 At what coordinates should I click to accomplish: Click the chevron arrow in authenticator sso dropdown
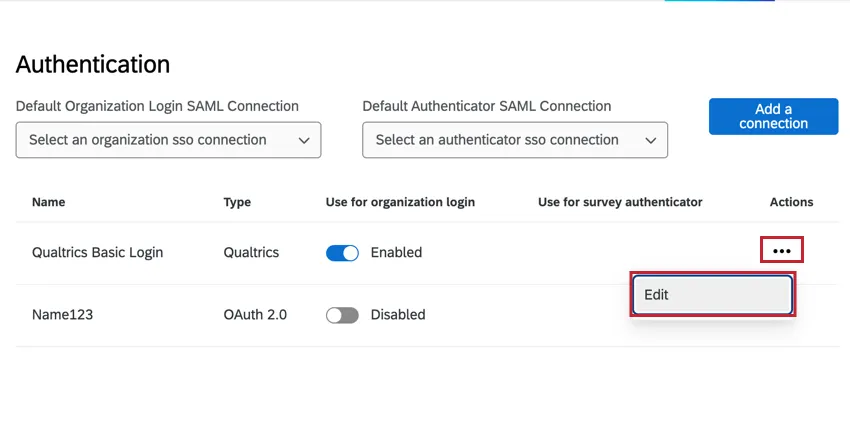pos(651,141)
